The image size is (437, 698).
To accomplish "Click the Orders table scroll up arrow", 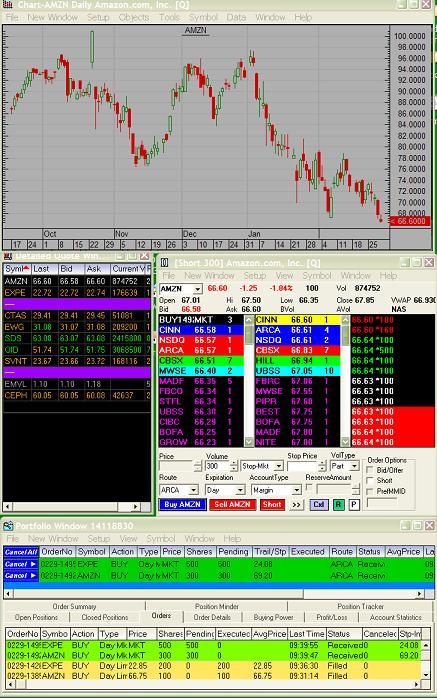I will pos(426,645).
